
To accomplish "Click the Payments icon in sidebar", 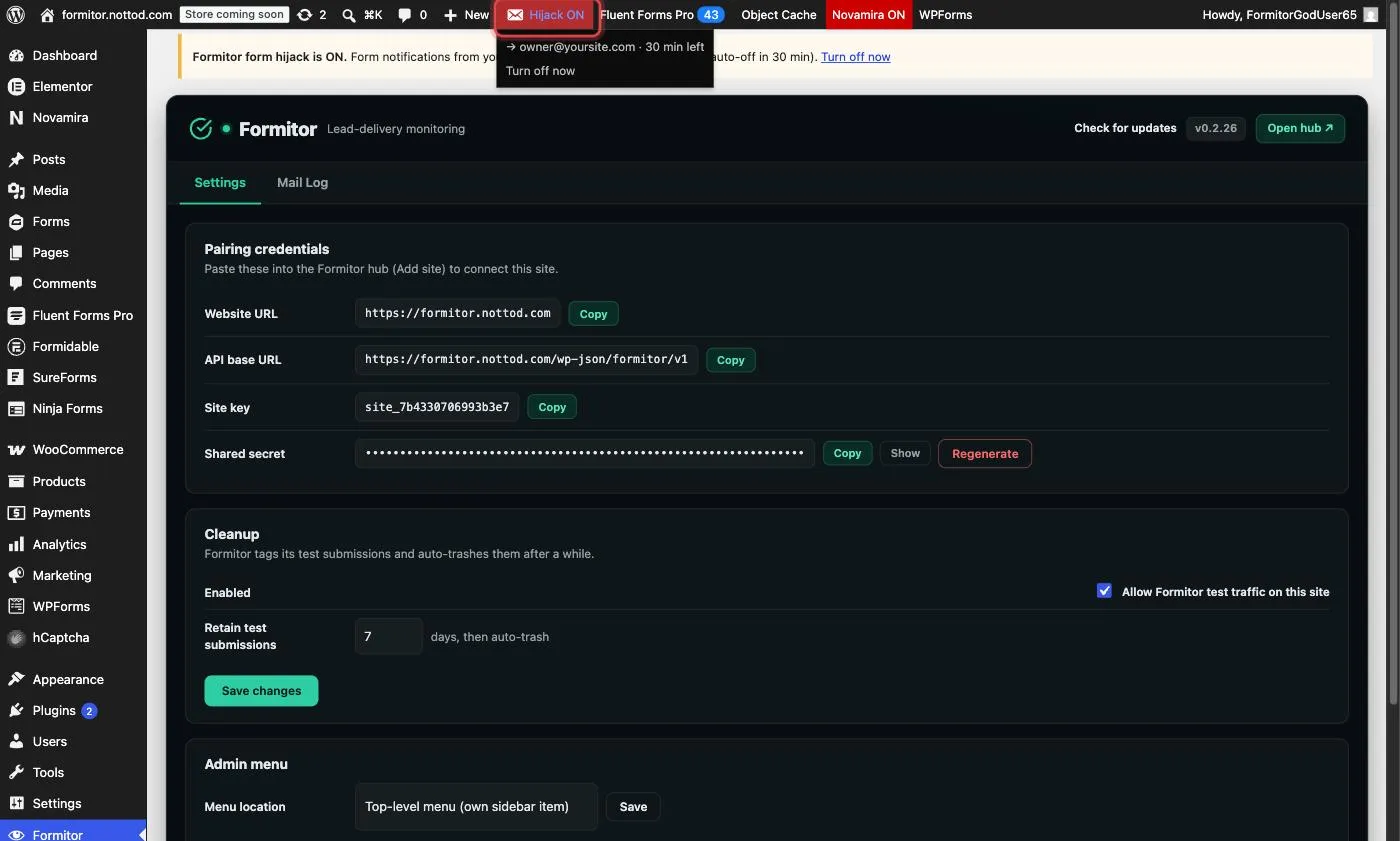I will (16, 512).
